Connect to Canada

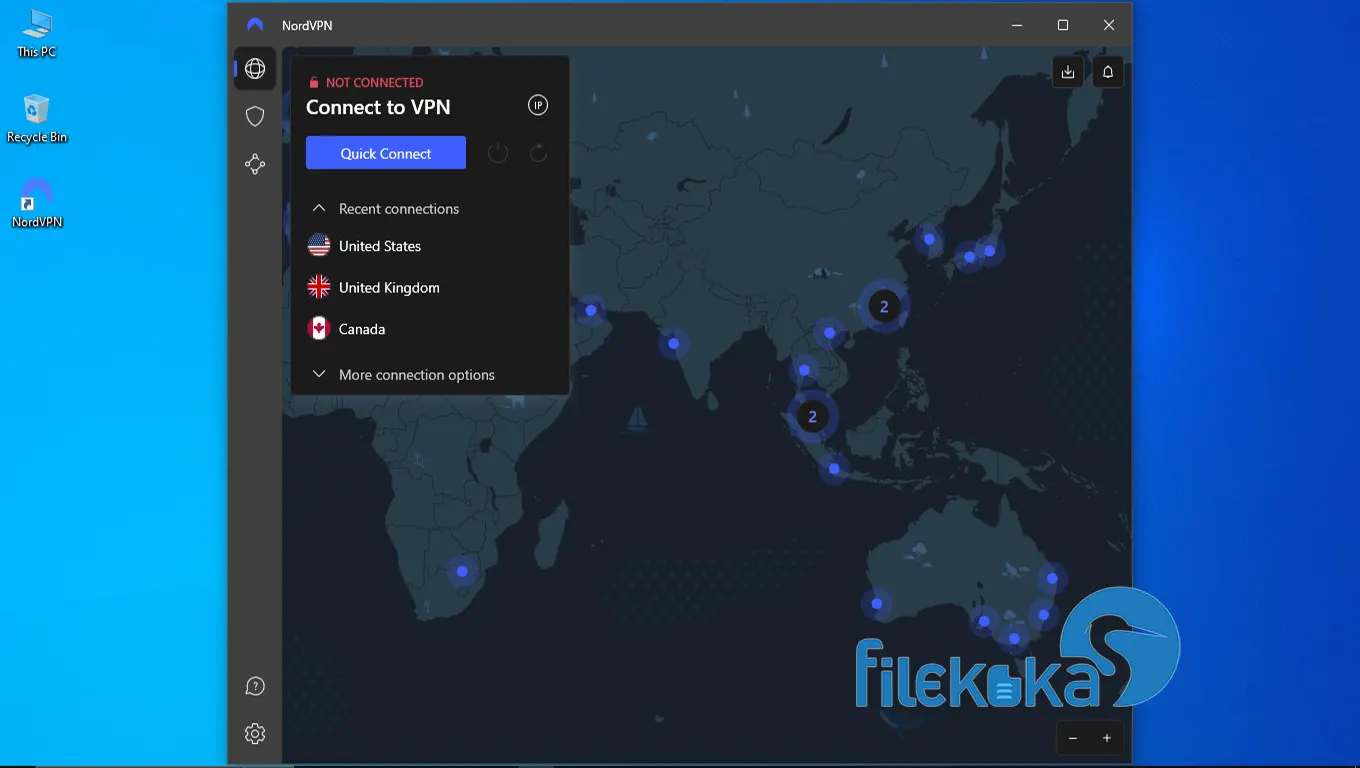[430, 329]
